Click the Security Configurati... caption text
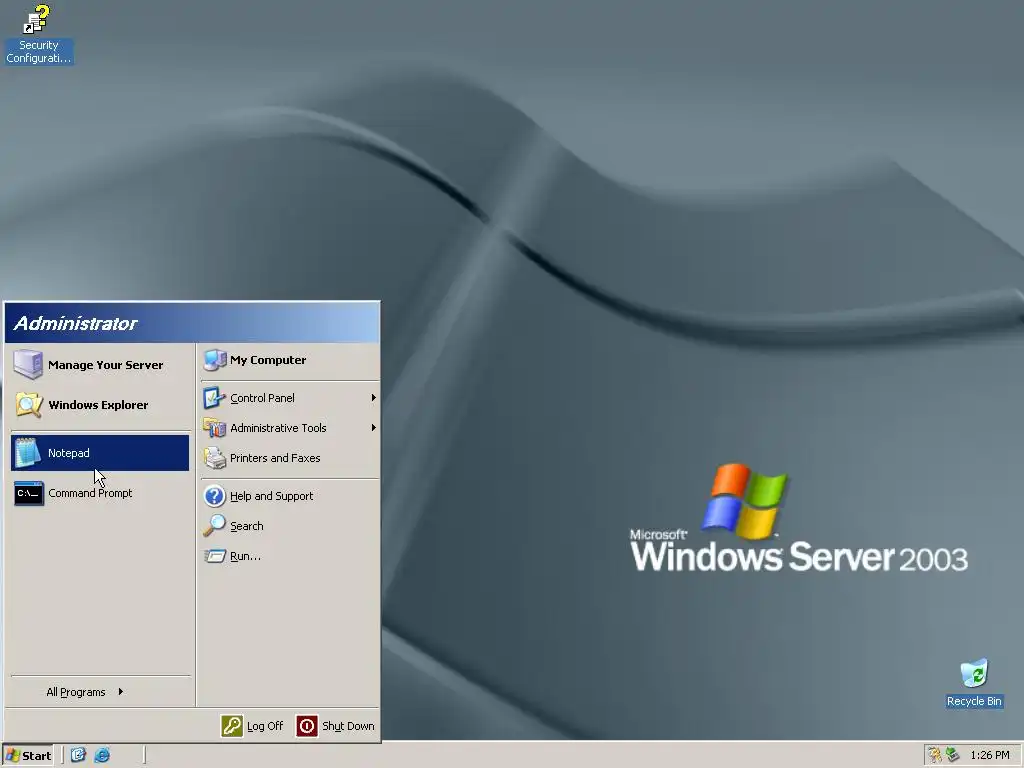 39,52
